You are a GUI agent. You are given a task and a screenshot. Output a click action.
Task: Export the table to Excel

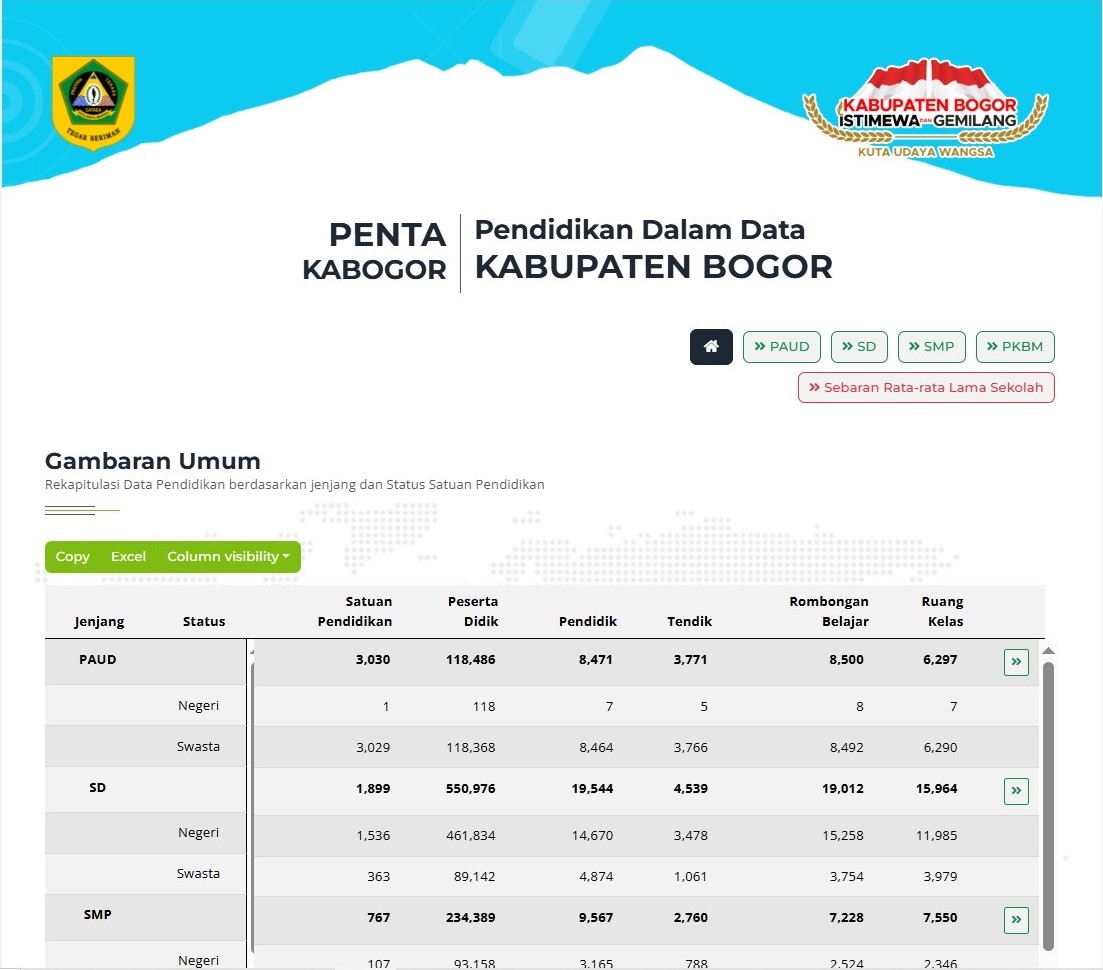click(128, 557)
